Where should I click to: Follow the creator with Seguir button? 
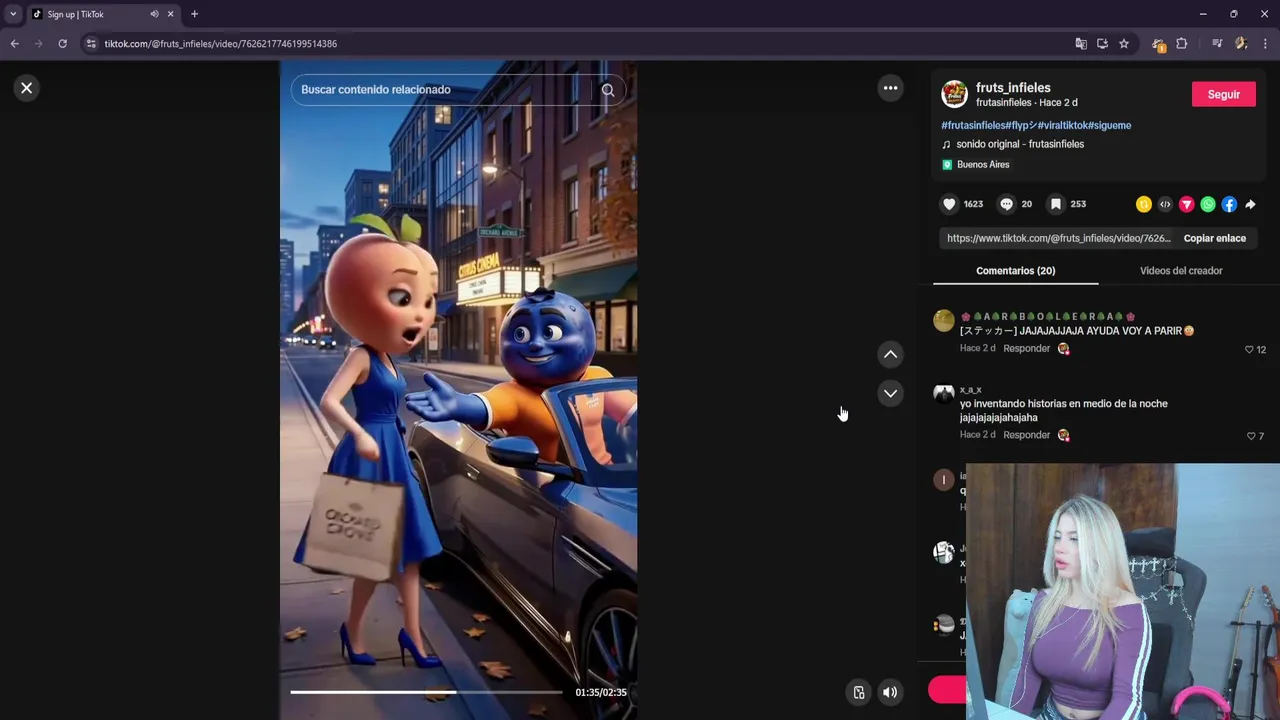[1224, 94]
